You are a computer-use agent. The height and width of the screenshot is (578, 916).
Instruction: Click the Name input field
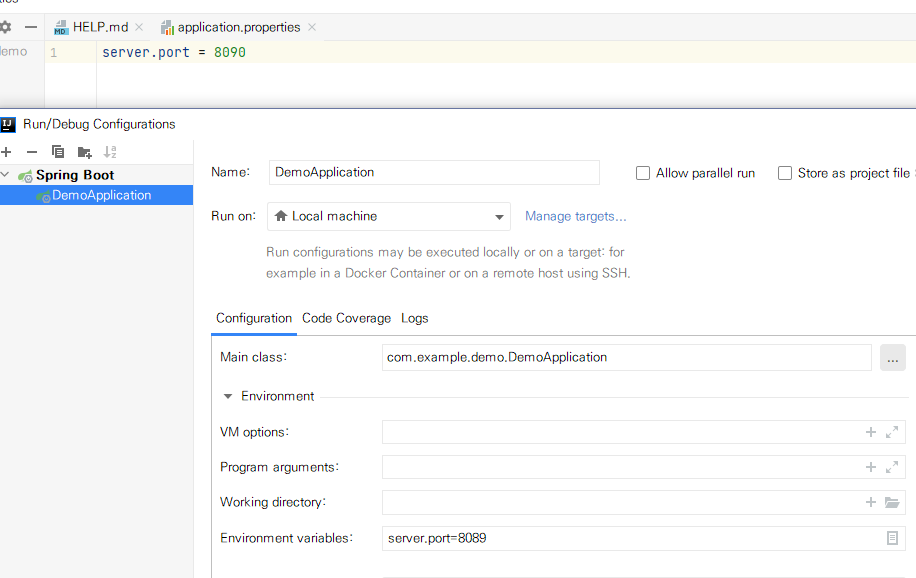[x=434, y=172]
